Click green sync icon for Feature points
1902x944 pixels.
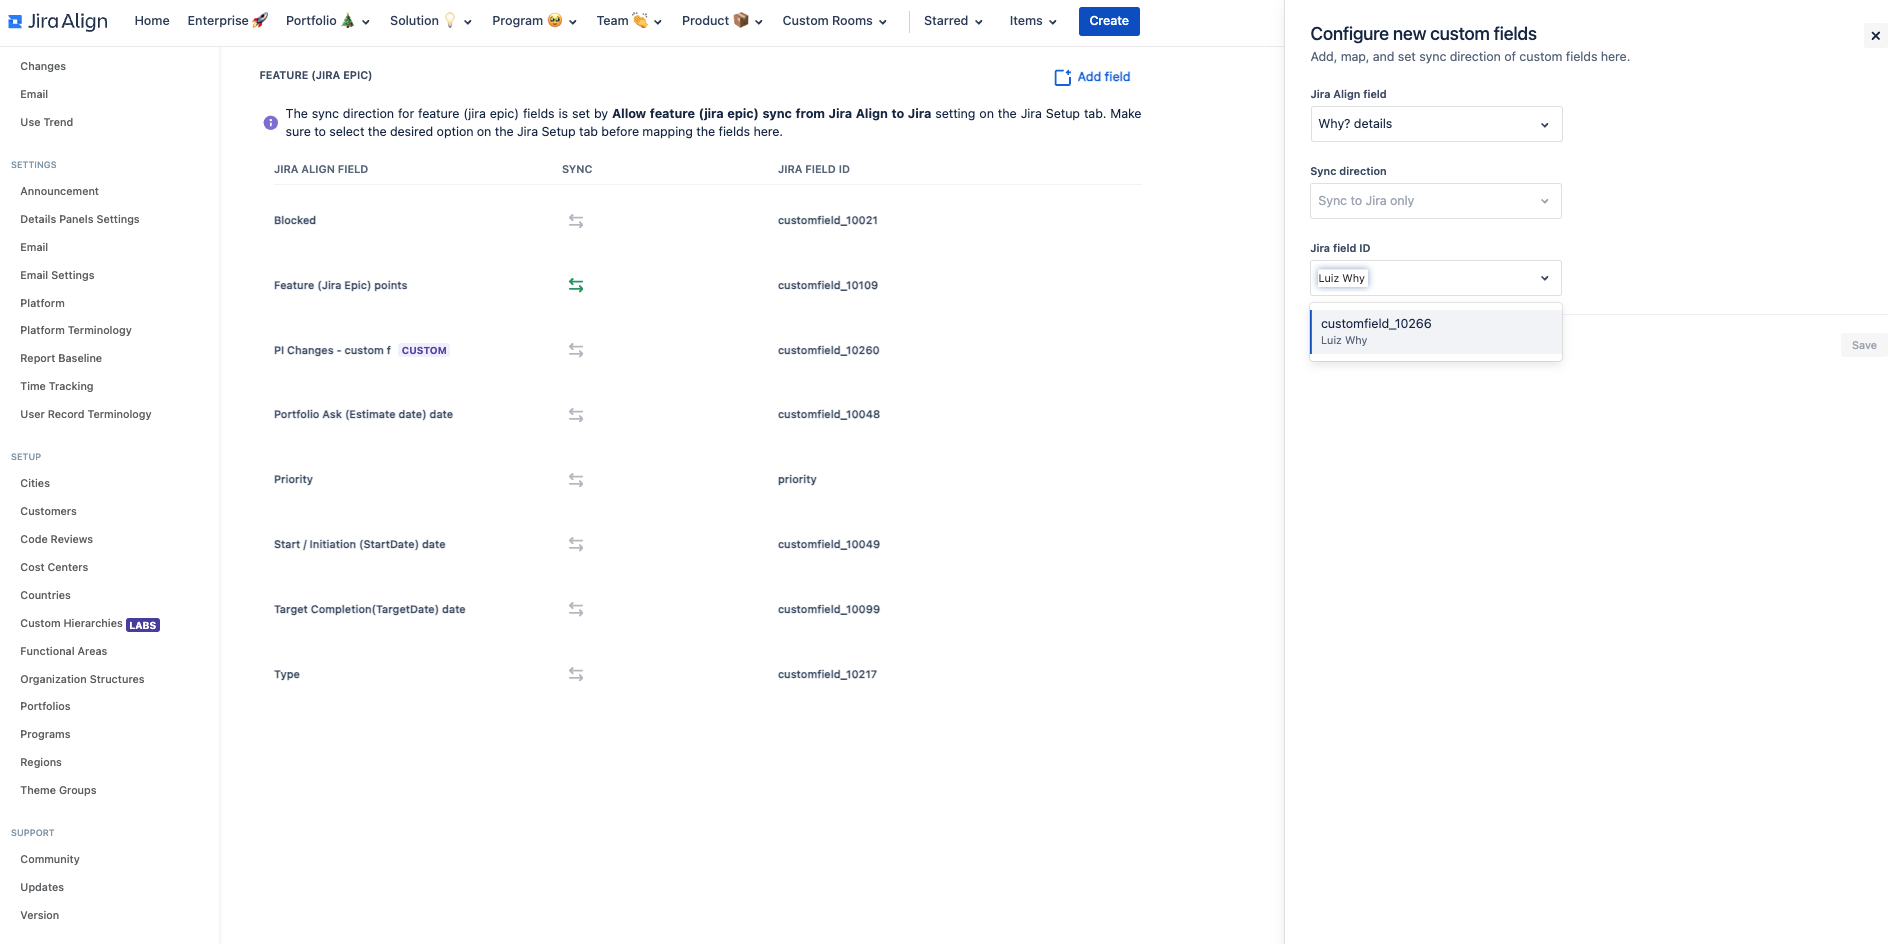point(576,286)
